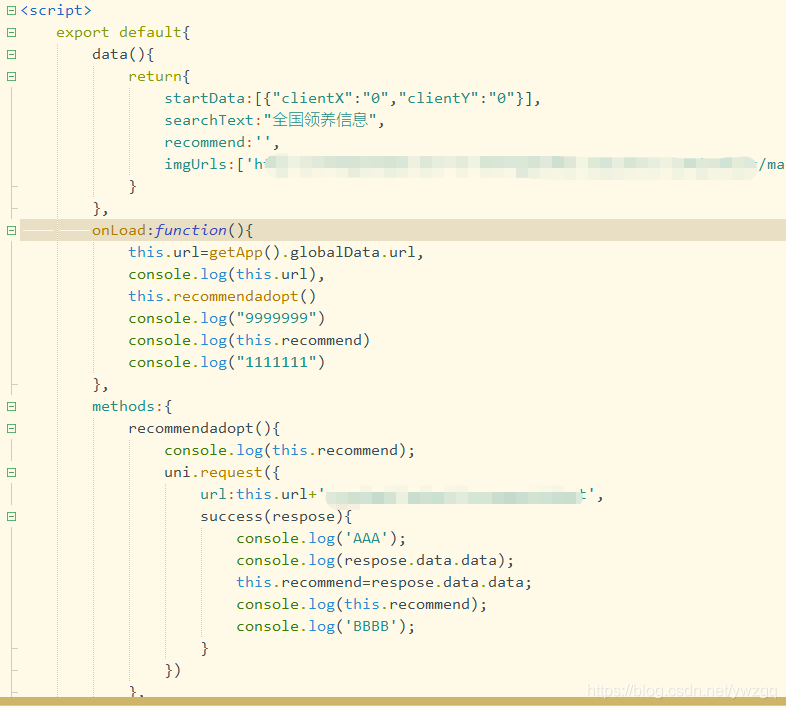Click console.log(respose.data.data) line

click(x=375, y=561)
